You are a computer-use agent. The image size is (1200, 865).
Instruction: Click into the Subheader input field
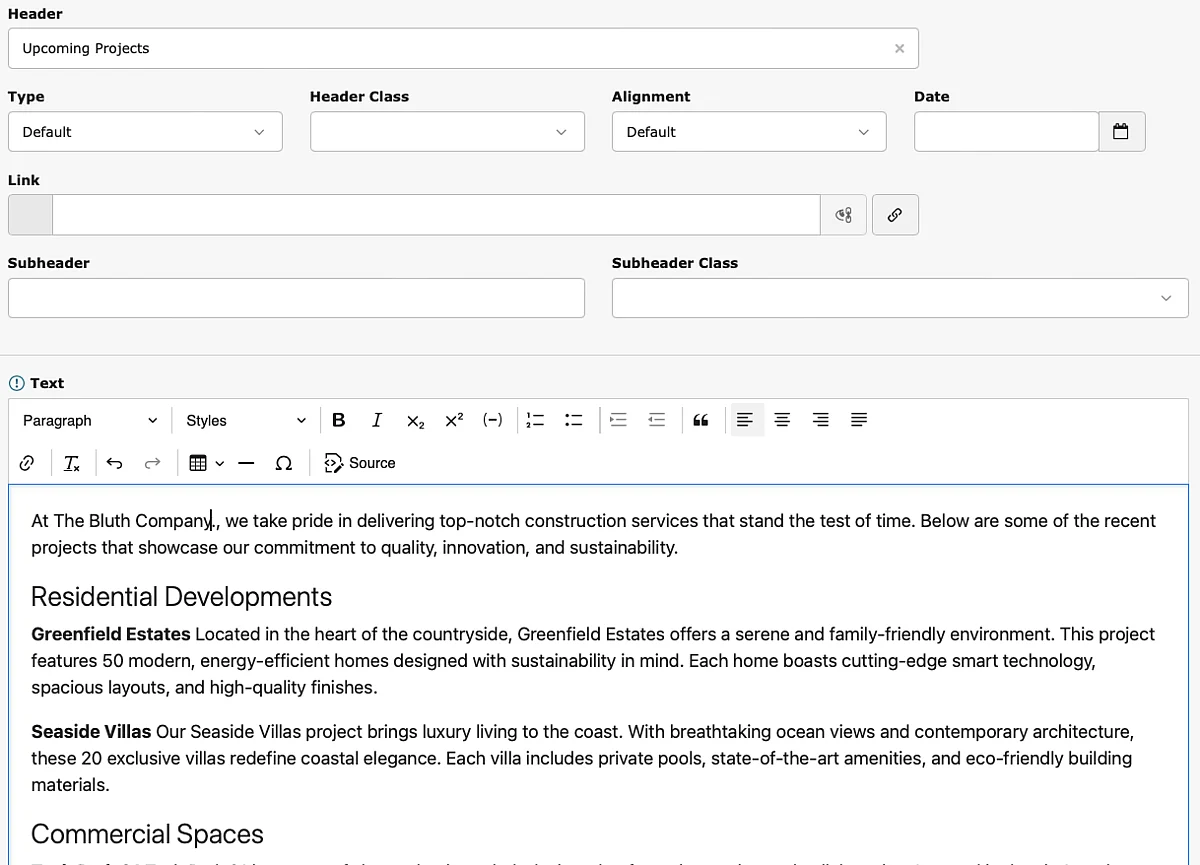(x=296, y=298)
